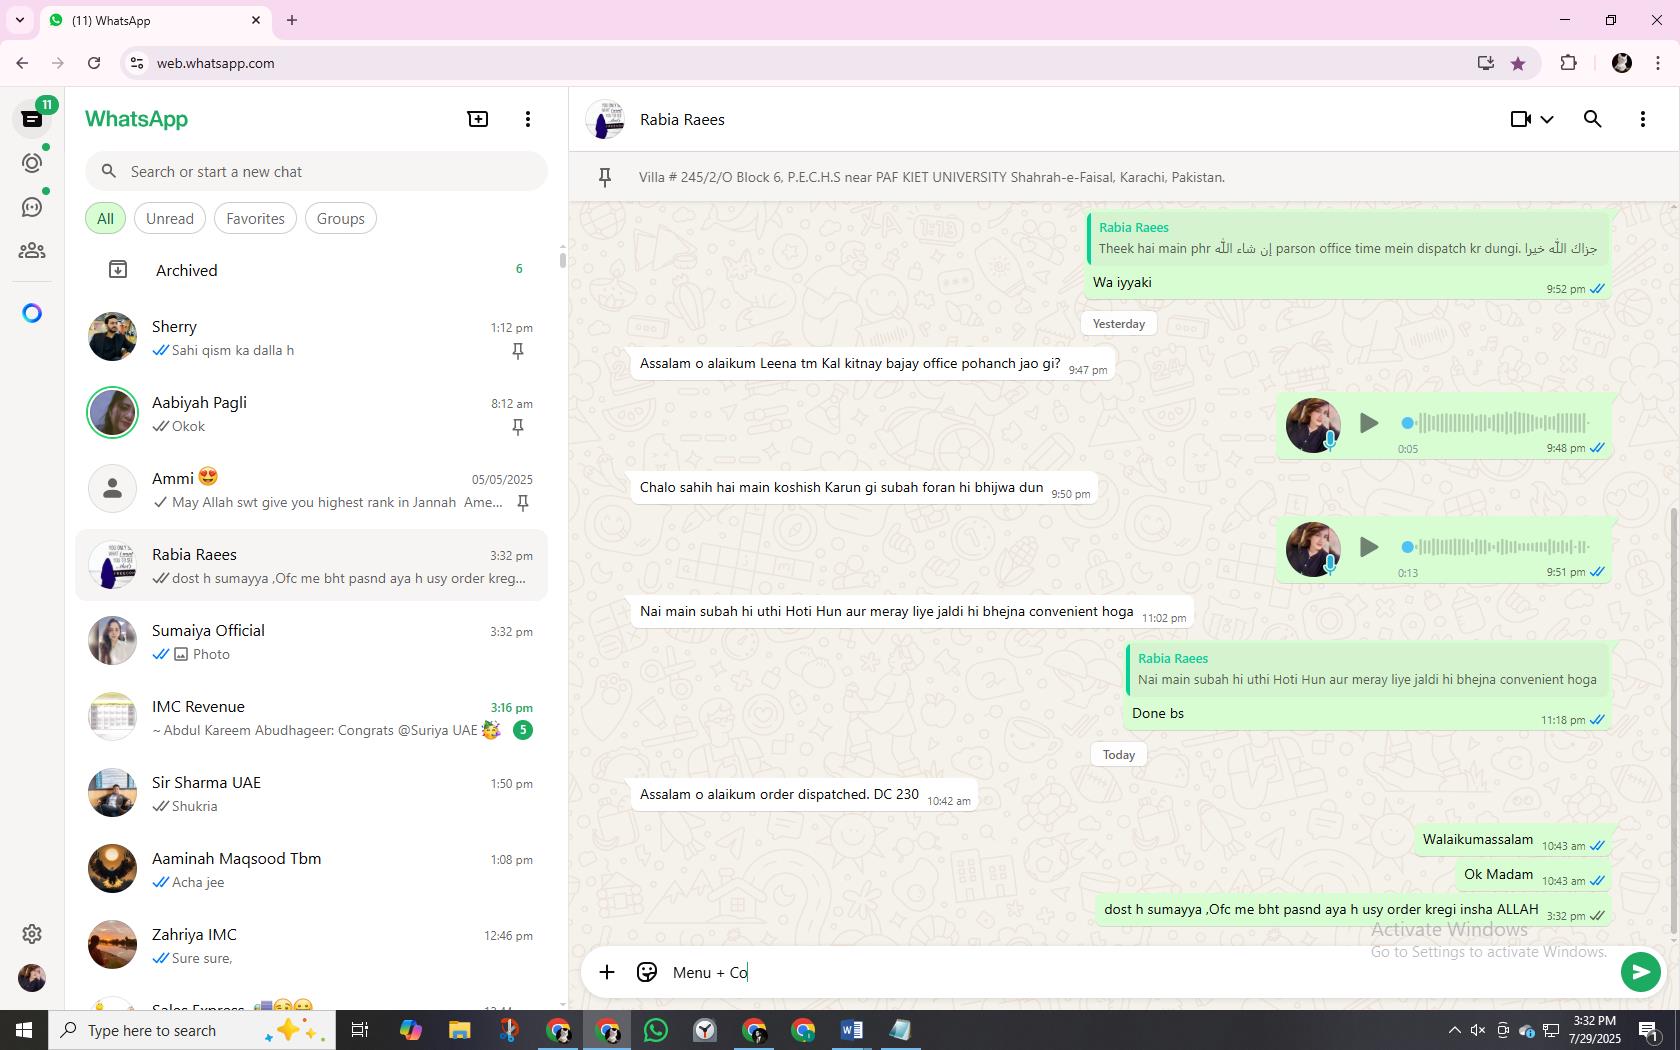Select the Unread filter
The width and height of the screenshot is (1680, 1050).
click(170, 219)
